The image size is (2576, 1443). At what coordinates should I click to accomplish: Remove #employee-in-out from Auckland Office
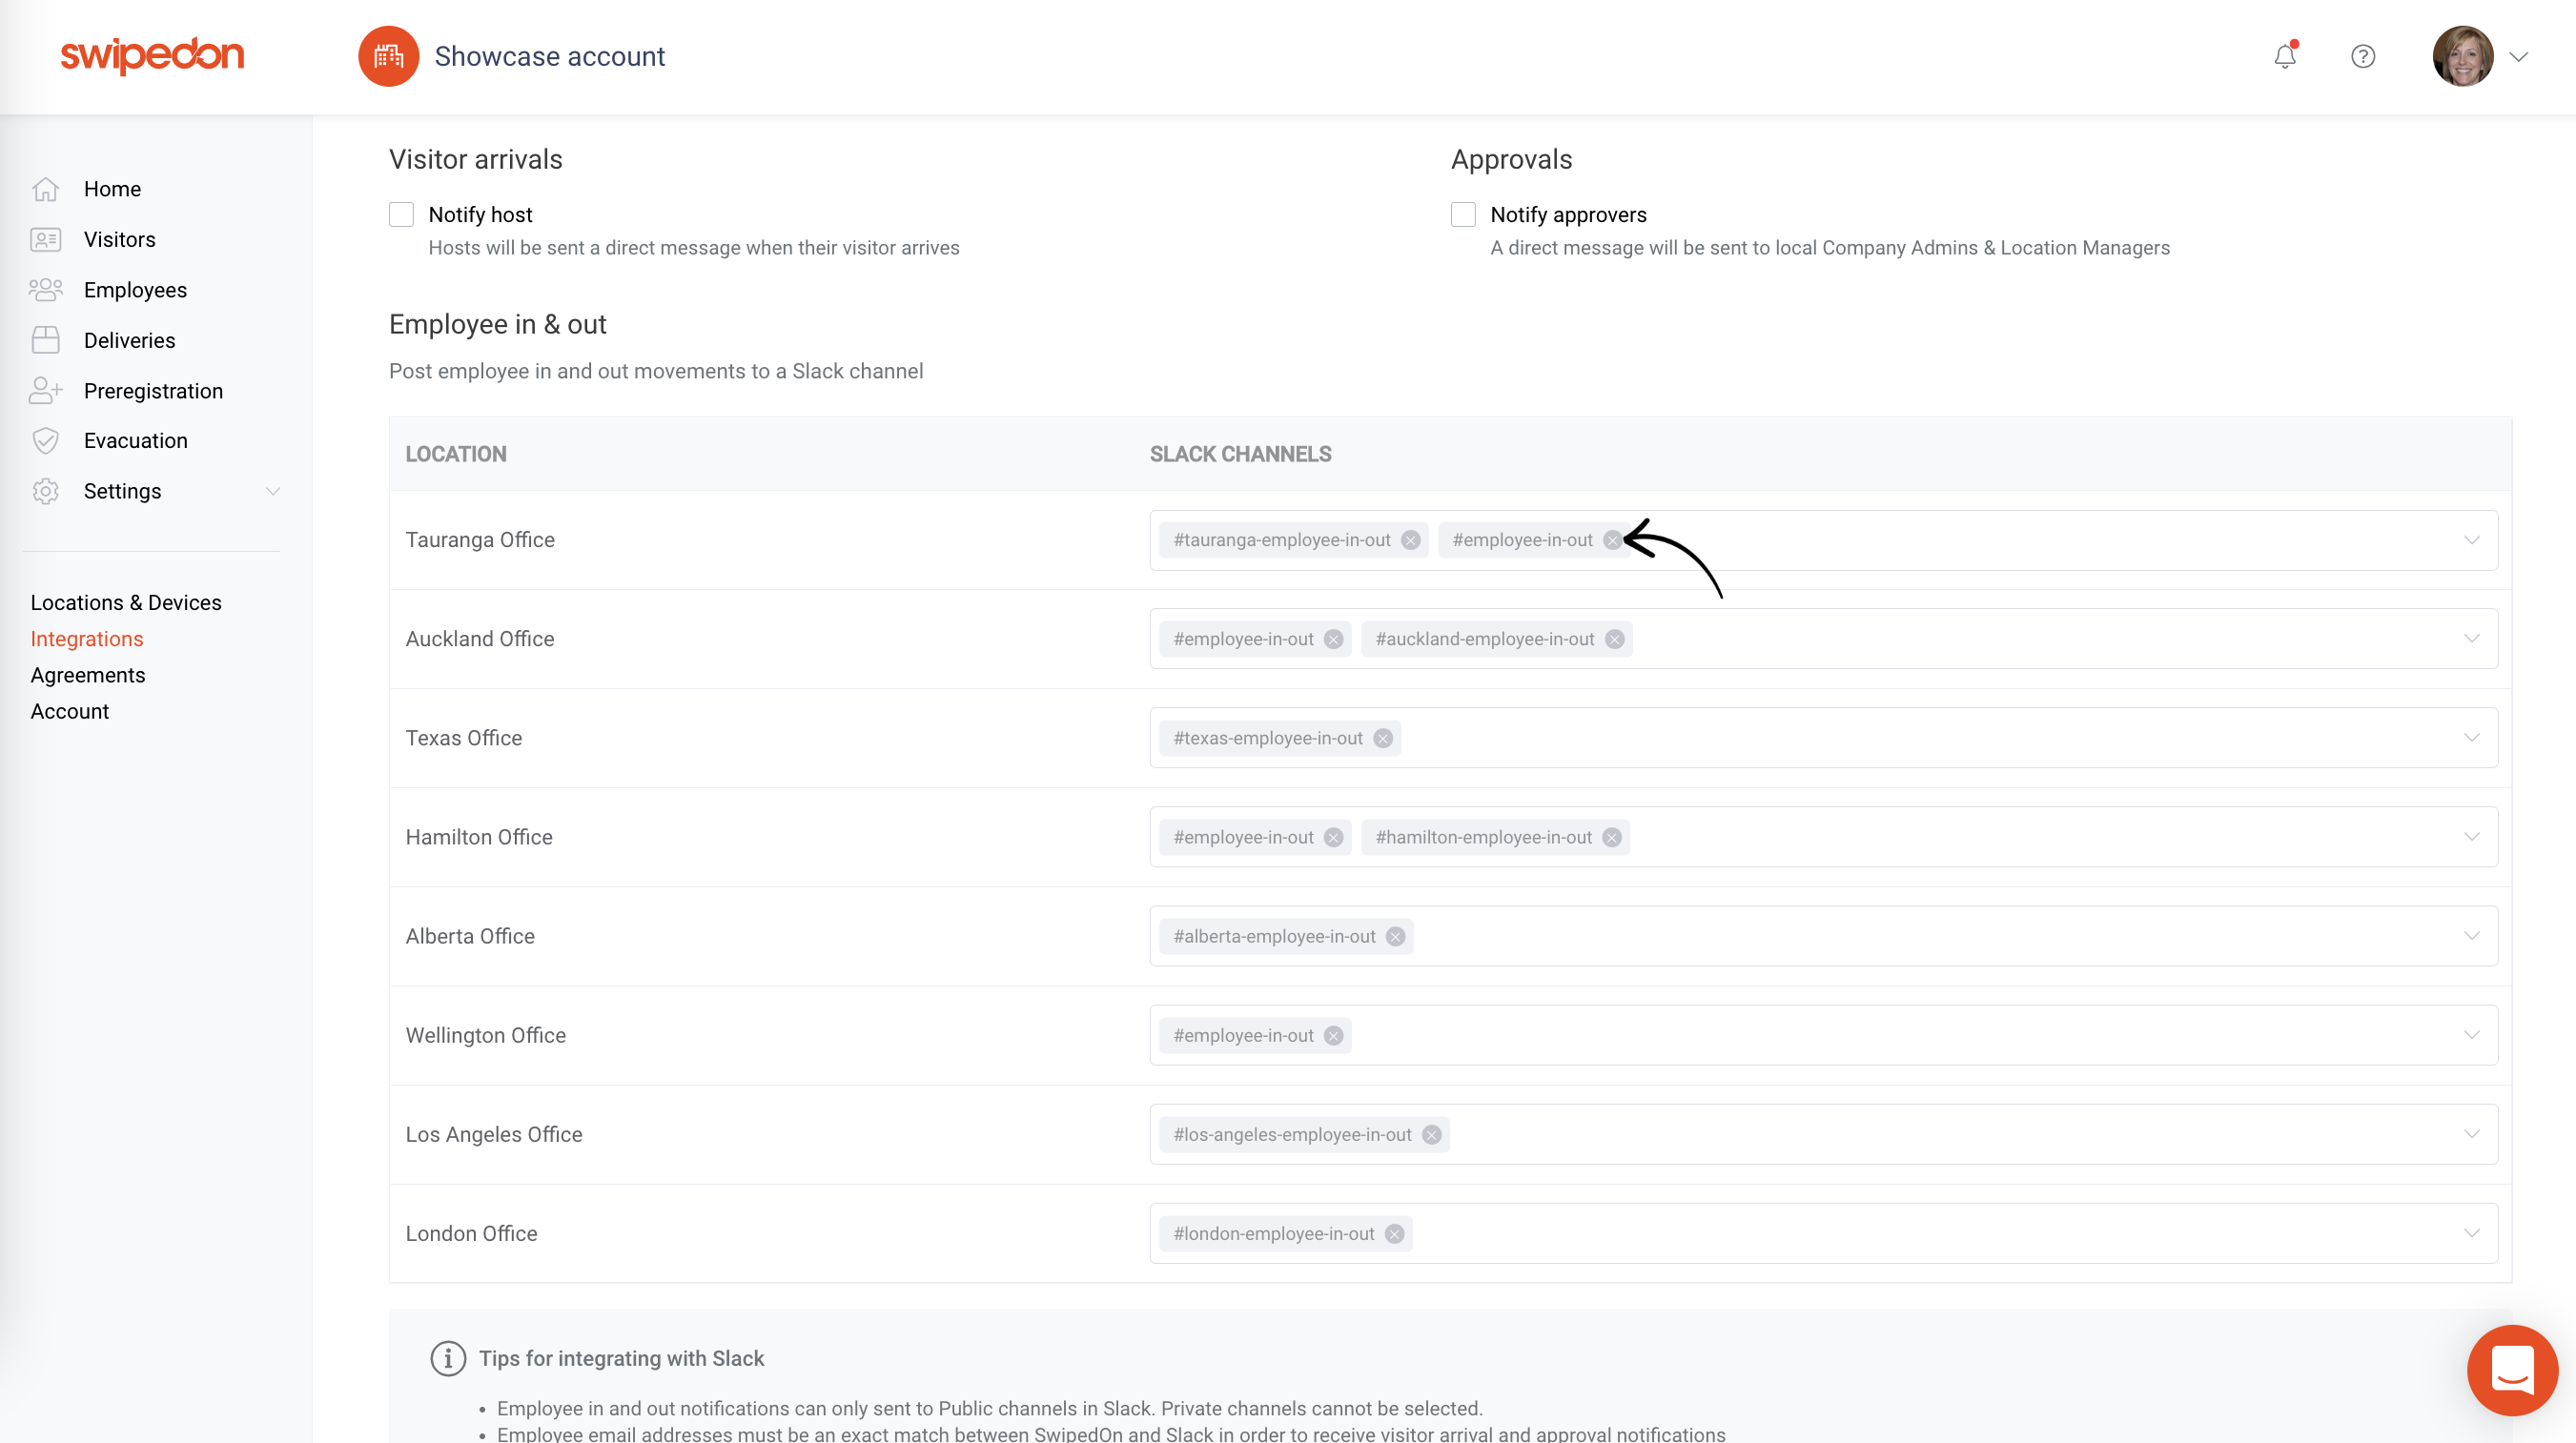[x=1333, y=639]
